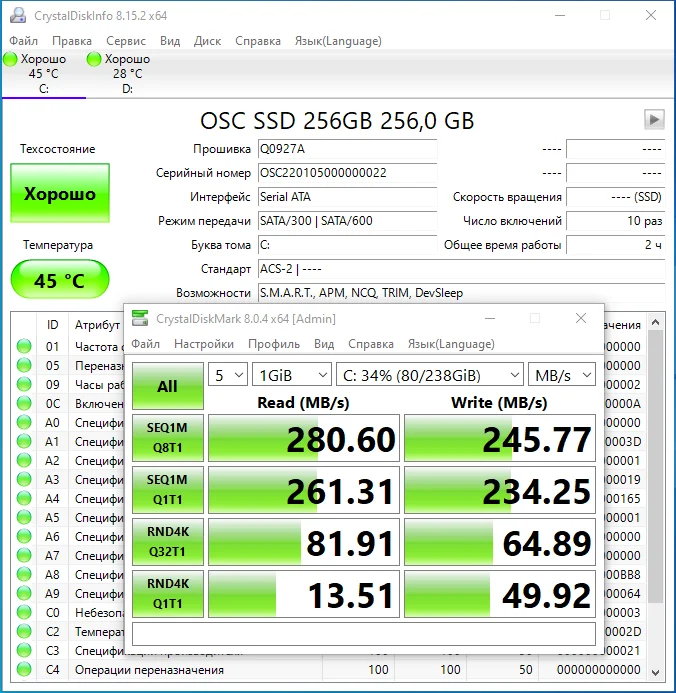The height and width of the screenshot is (693, 676).
Task: Open Файл menu in CrystalDiskInfo
Action: [23, 41]
